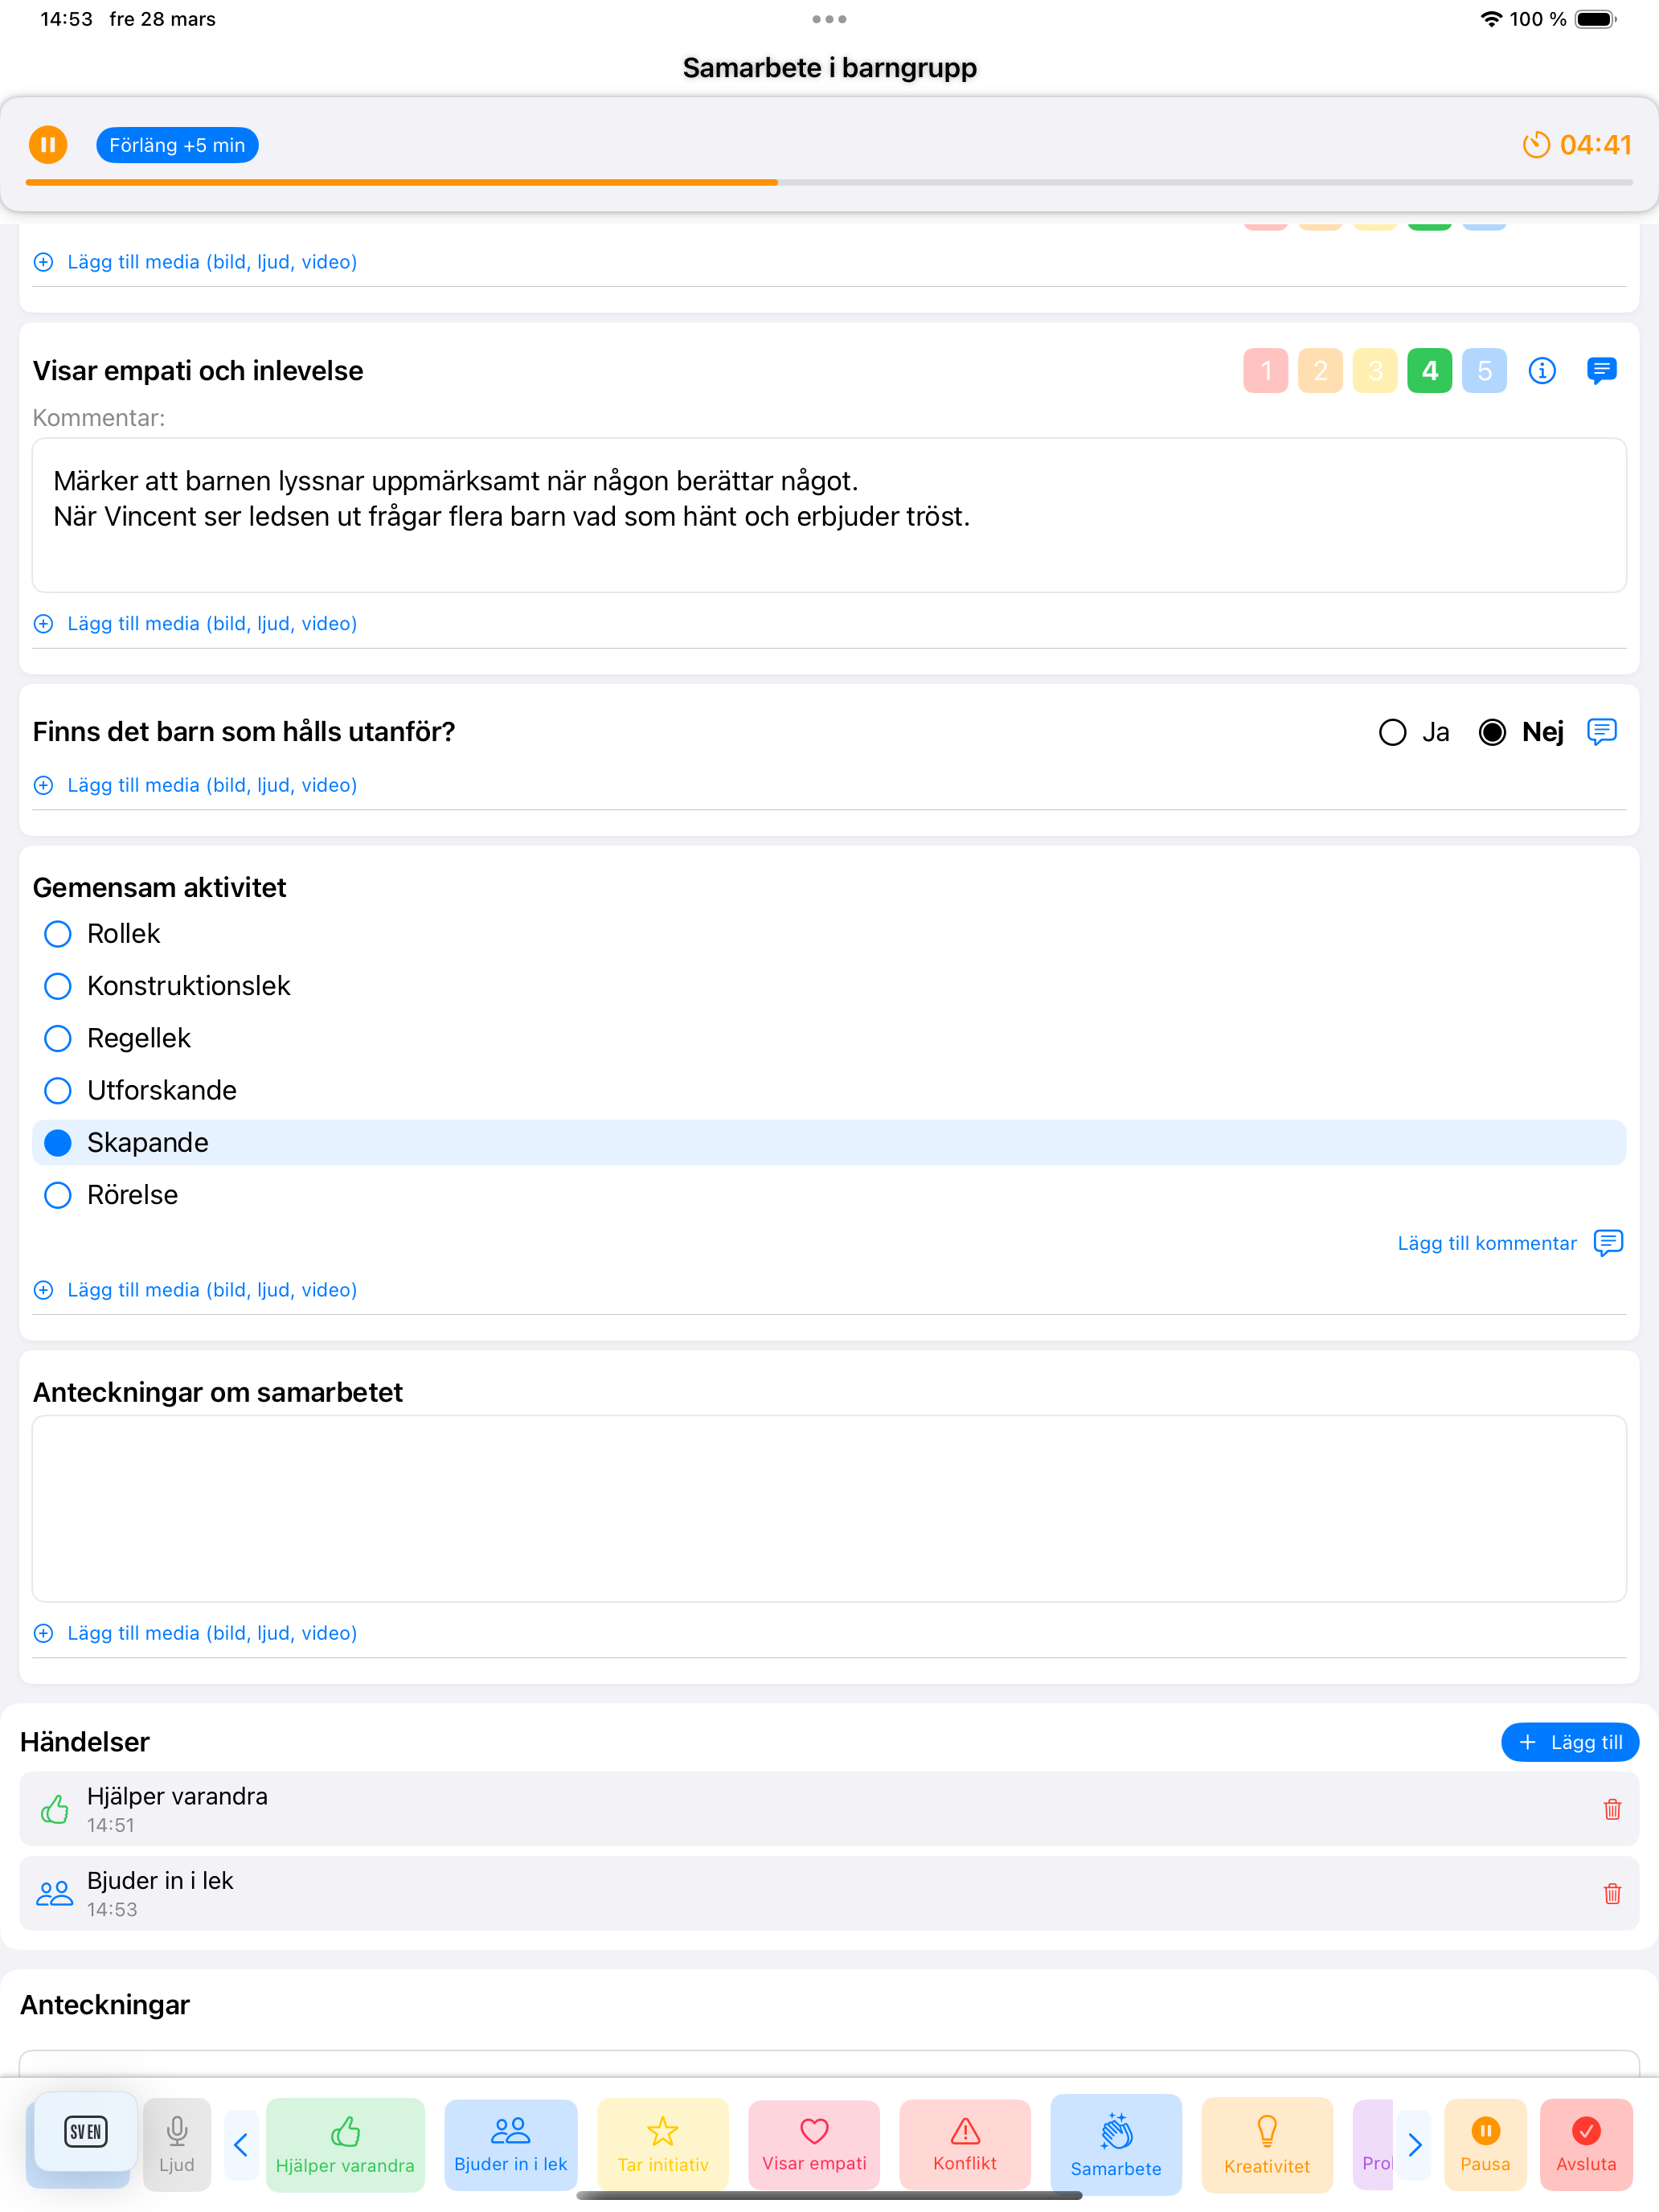This screenshot has height=2212, width=1659.
Task: Delete the Hjälper varandra event
Action: point(1612,1809)
